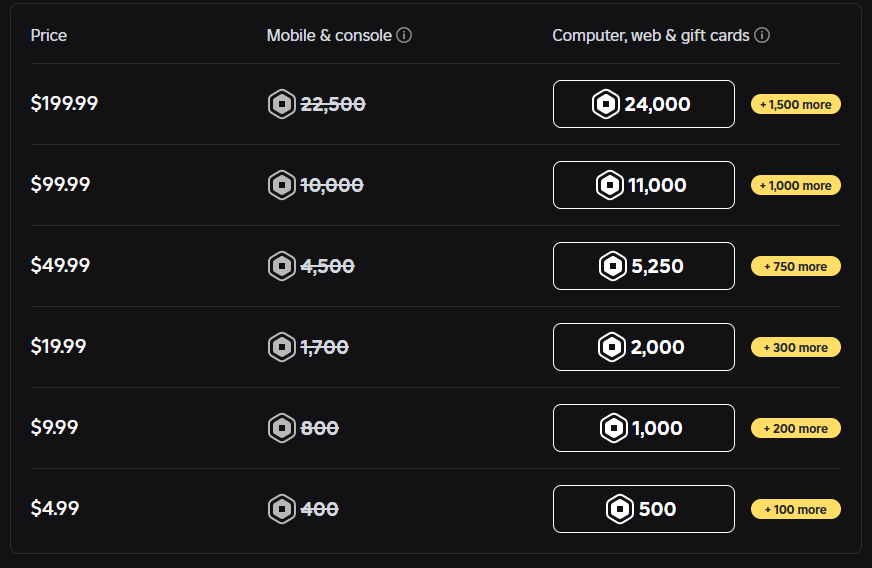Image resolution: width=872 pixels, height=568 pixels.
Task: Click the +300 more bonus badge
Action: click(796, 347)
